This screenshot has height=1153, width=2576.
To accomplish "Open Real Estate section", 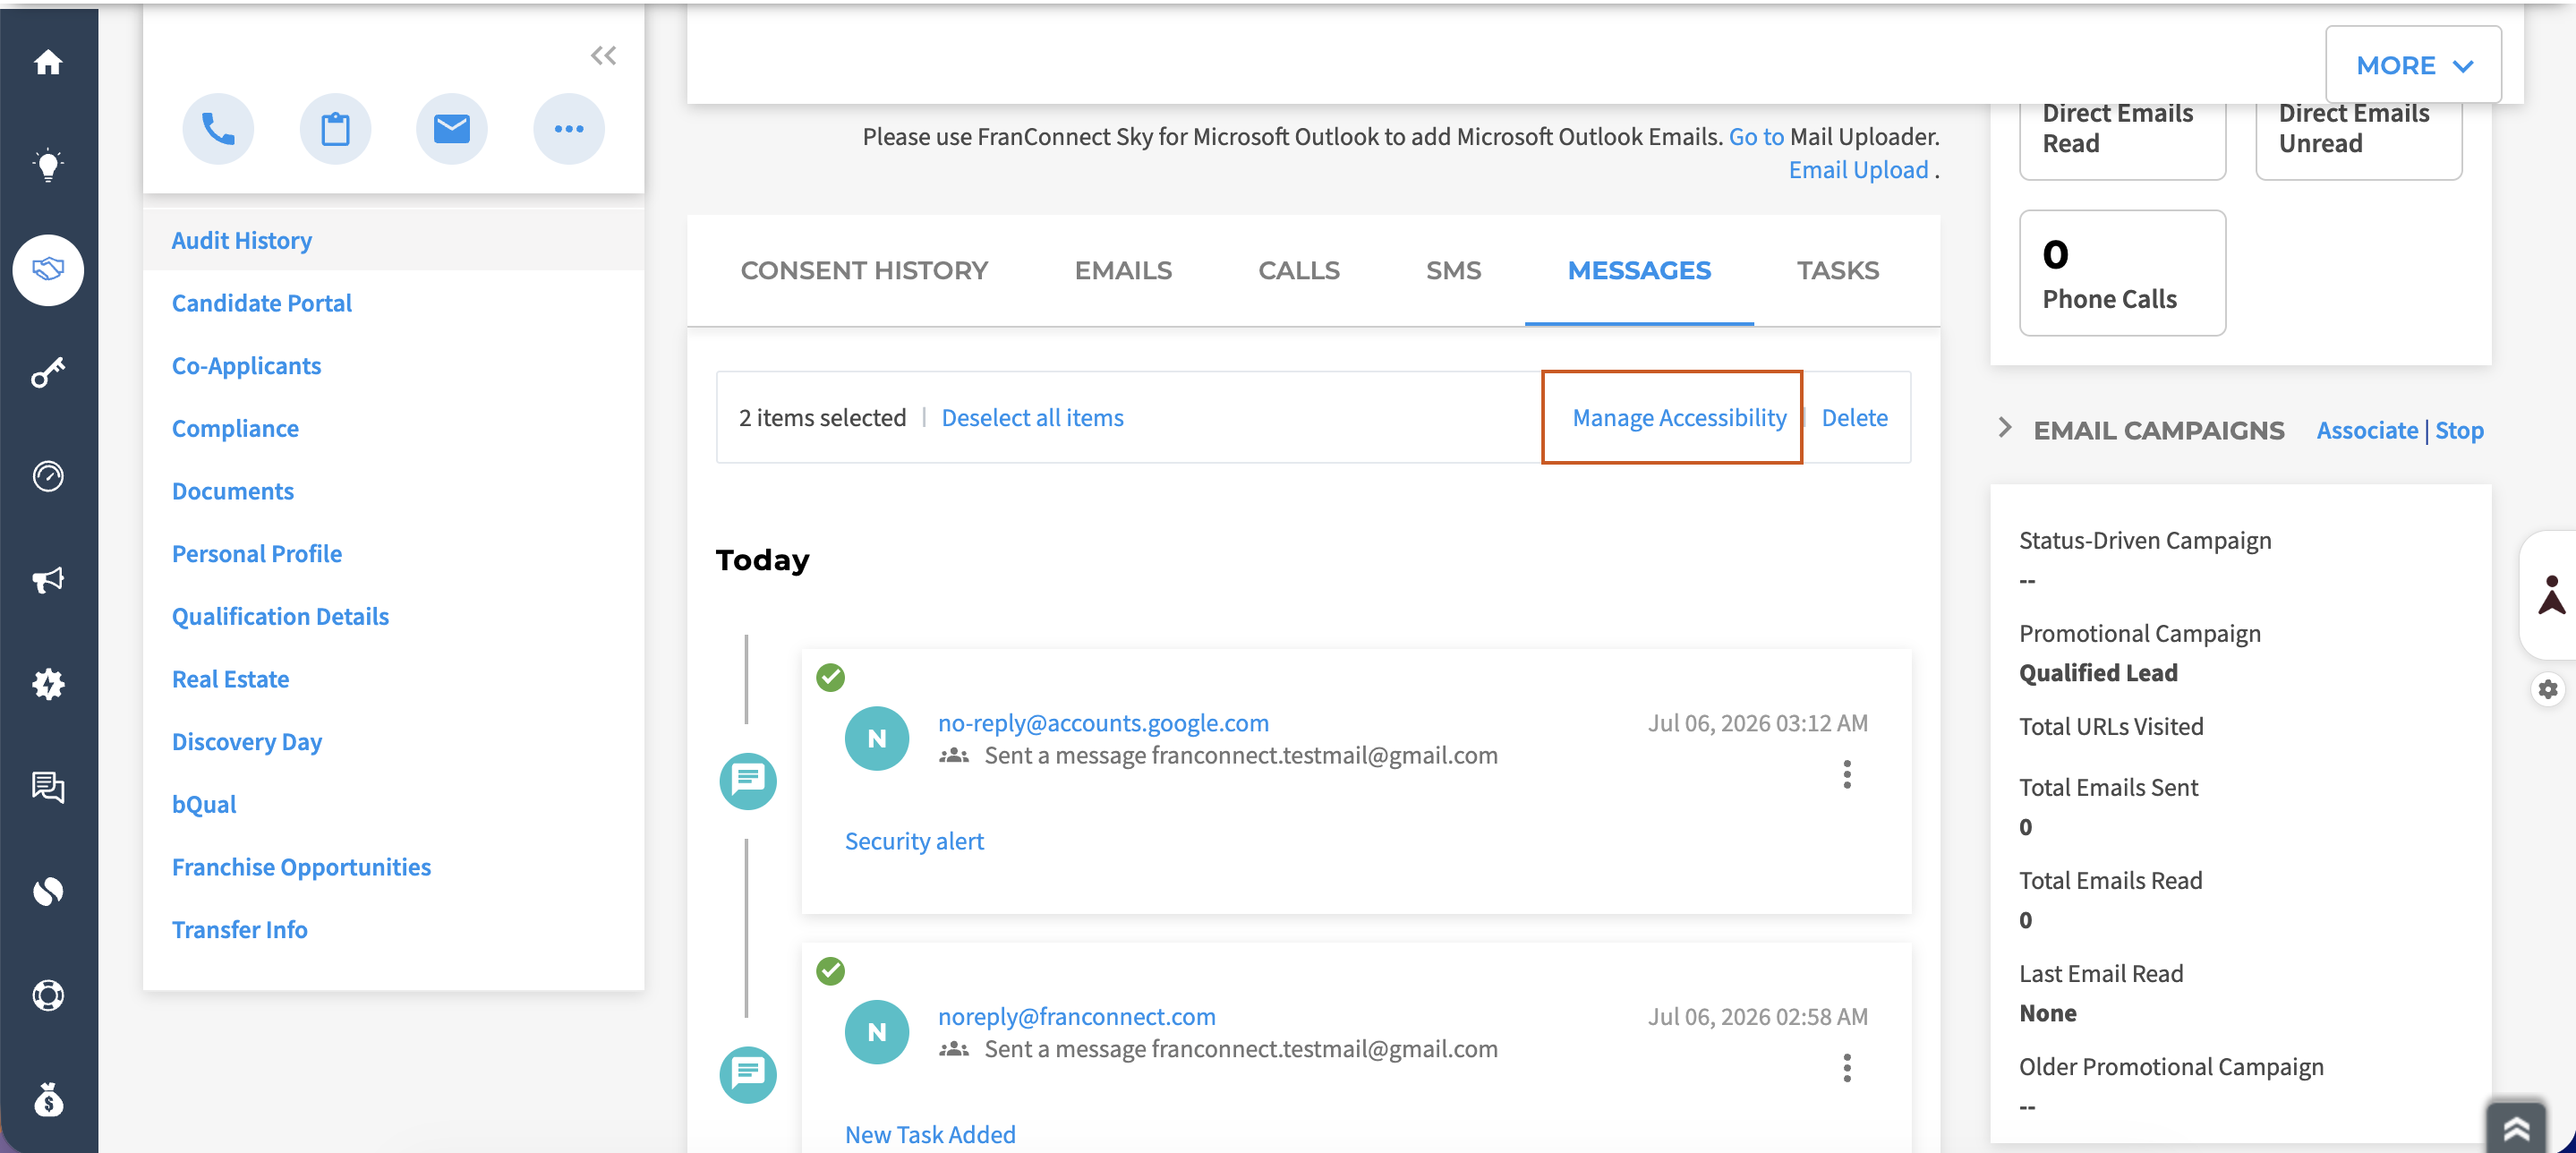I will click(230, 679).
